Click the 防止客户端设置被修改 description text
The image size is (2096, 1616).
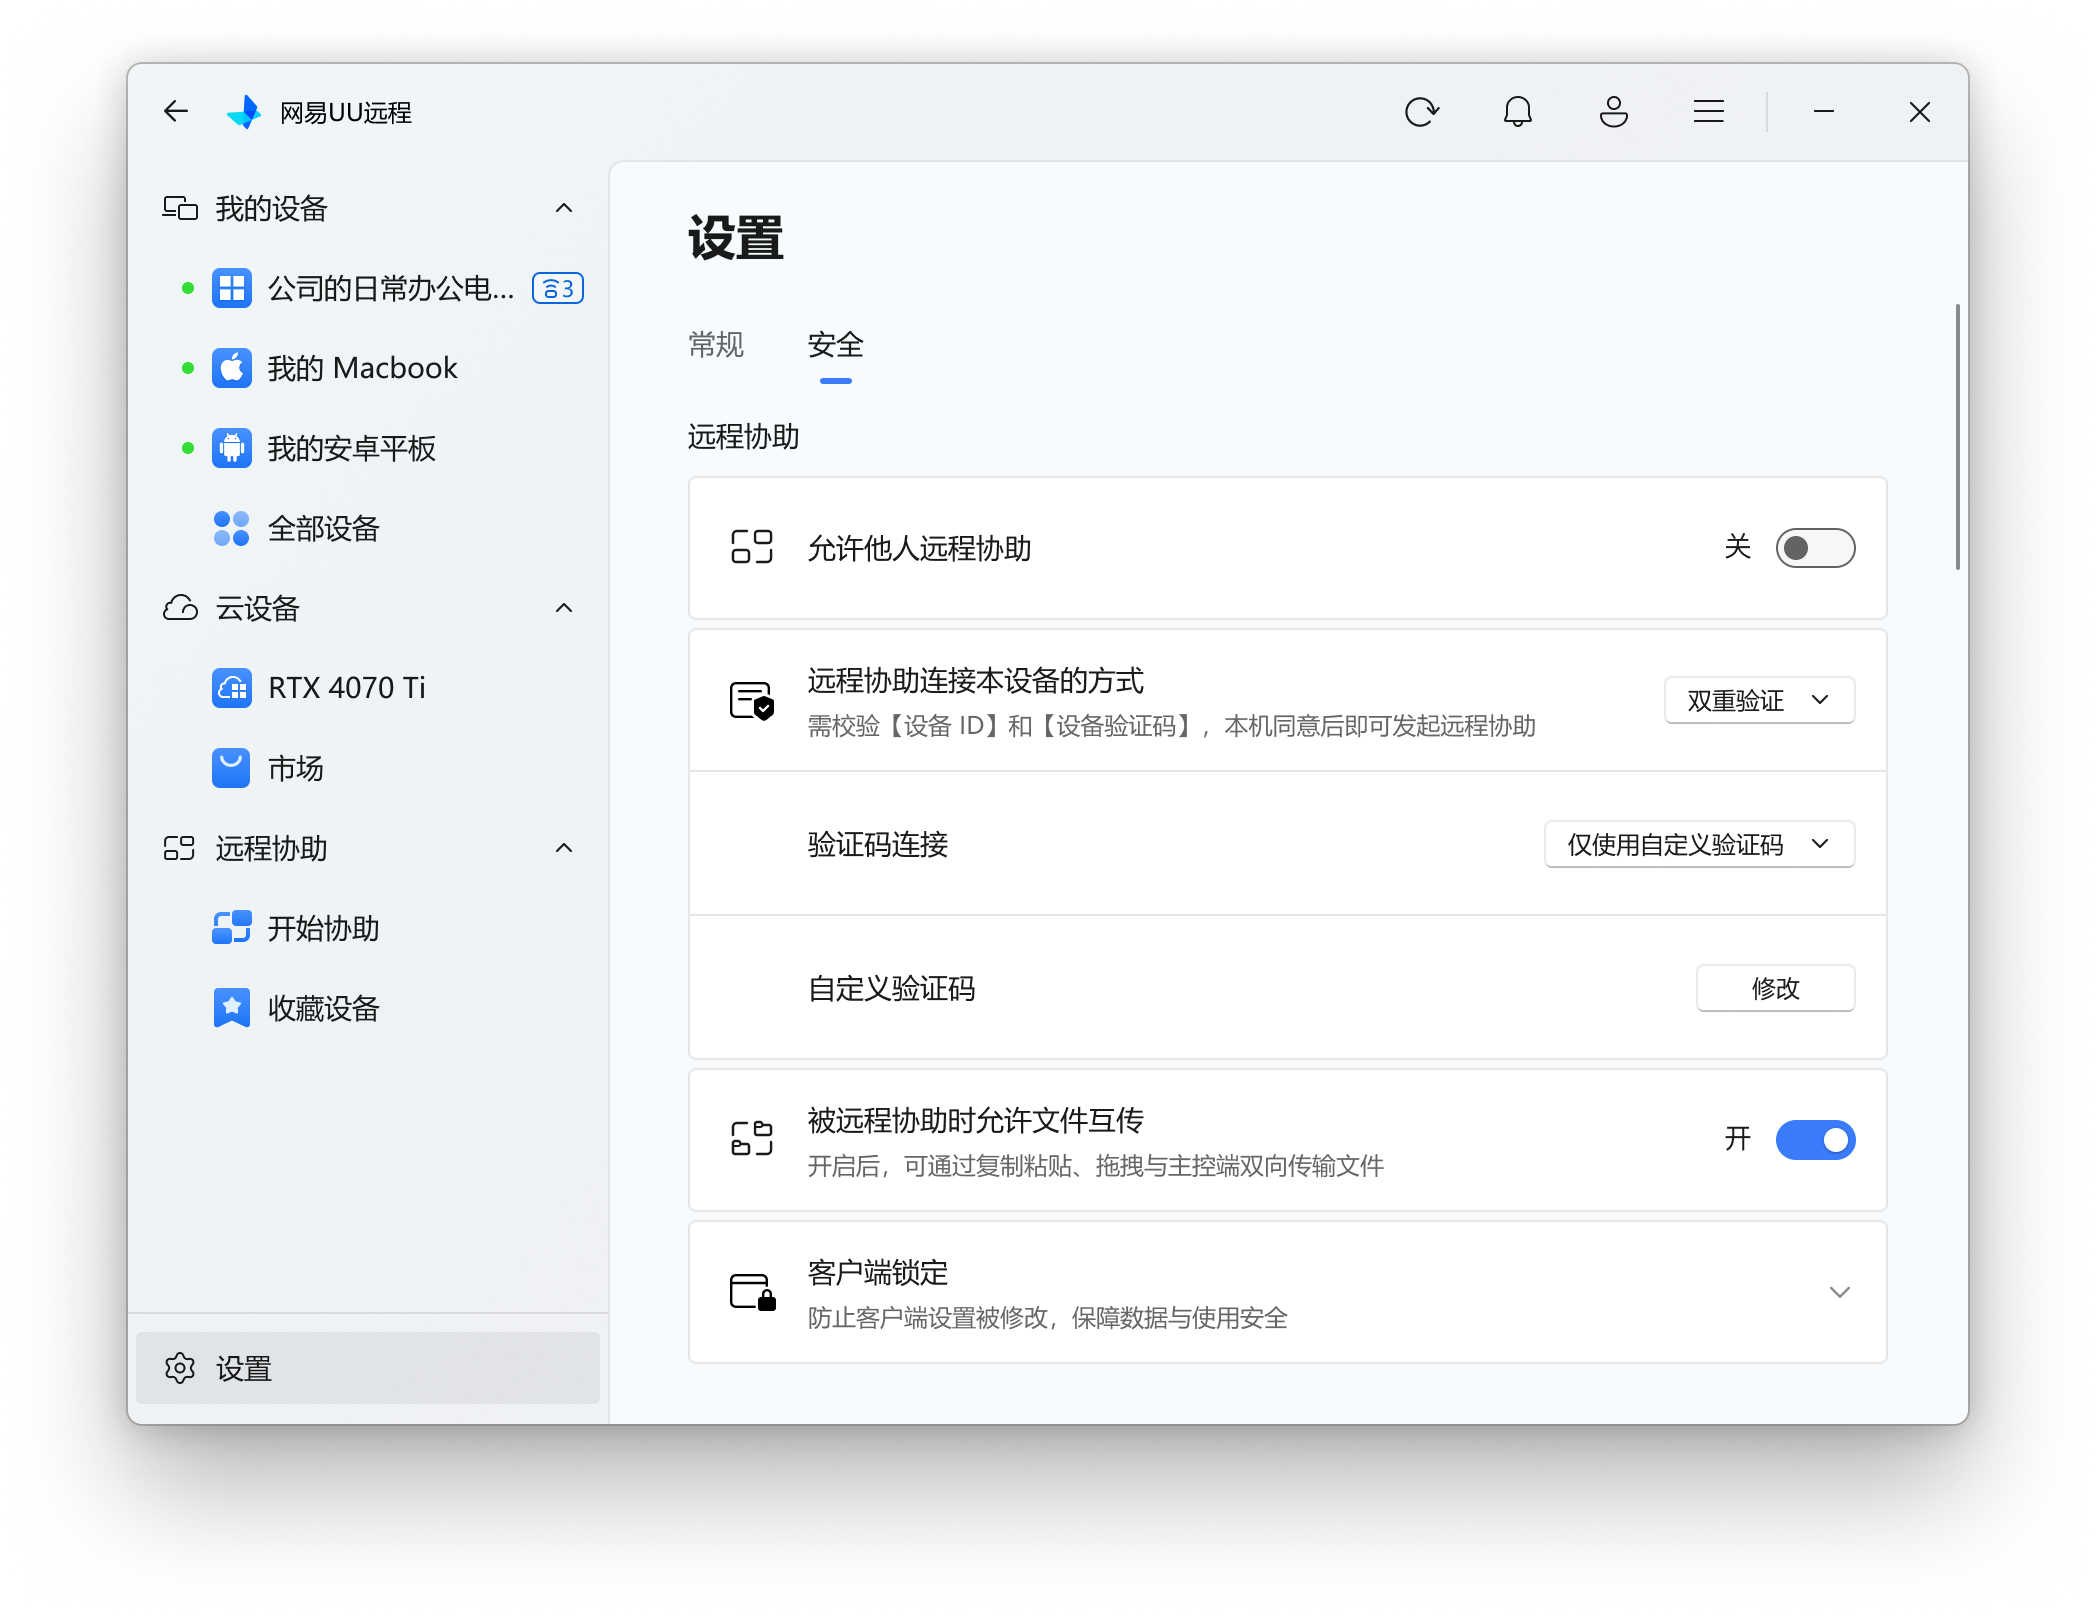[1047, 1318]
